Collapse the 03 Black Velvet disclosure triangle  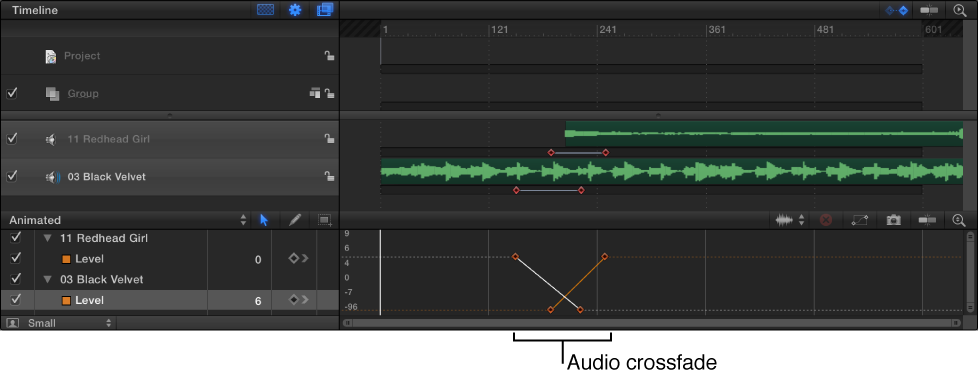[47, 280]
